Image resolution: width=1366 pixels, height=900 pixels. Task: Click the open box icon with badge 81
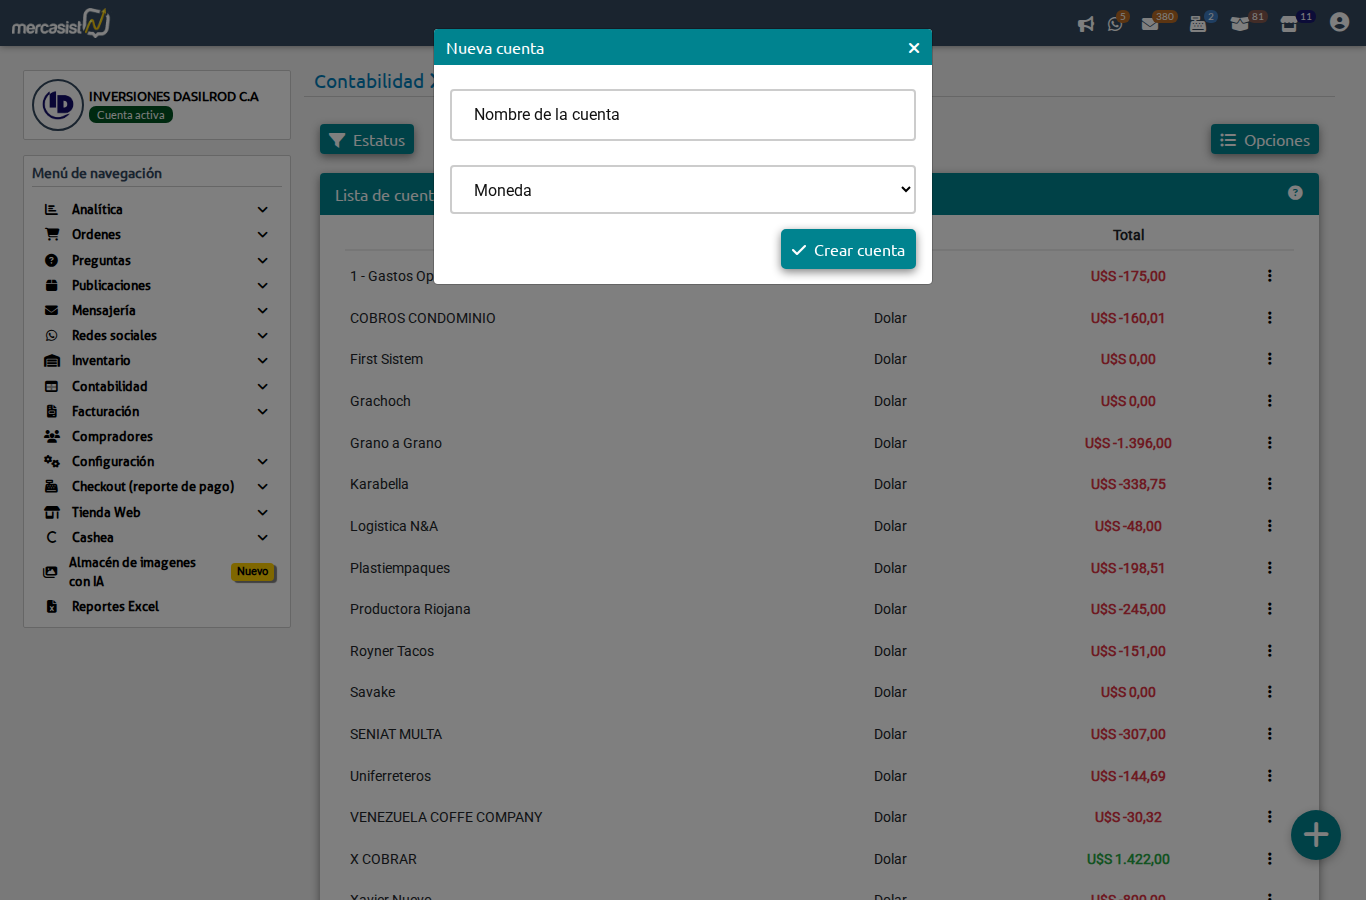coord(1240,24)
